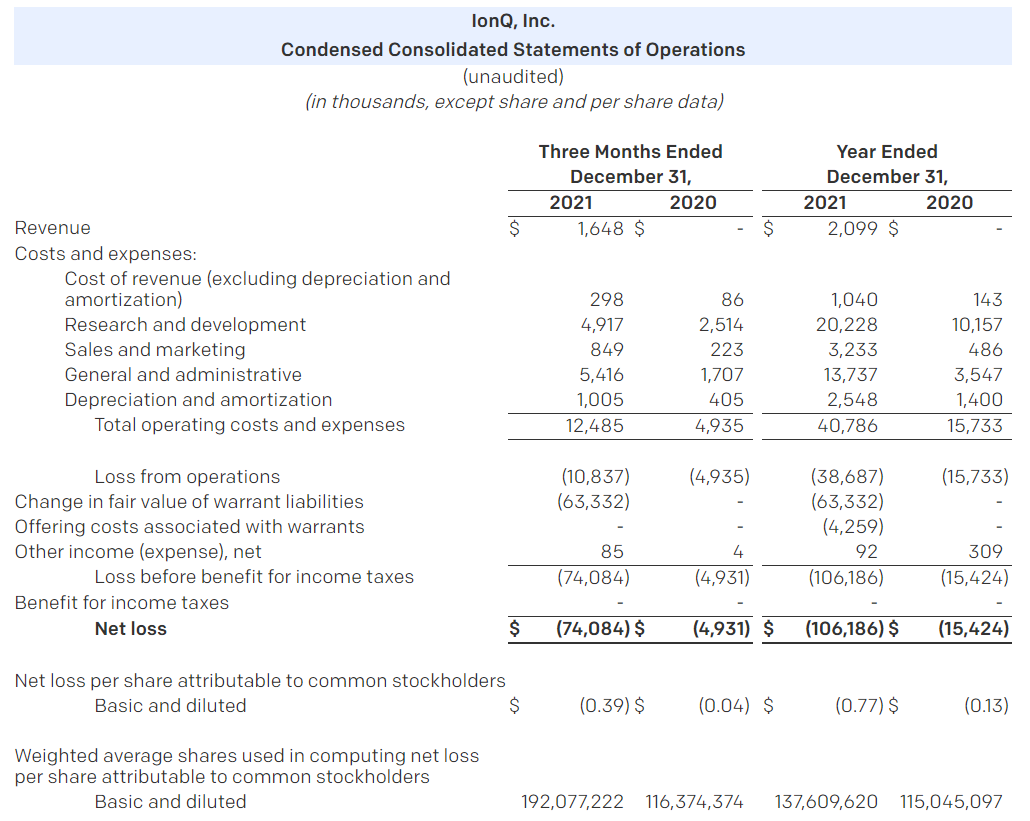Image resolution: width=1030 pixels, height=821 pixels.
Task: Select the General and administrative value "3,547"
Action: point(979,374)
